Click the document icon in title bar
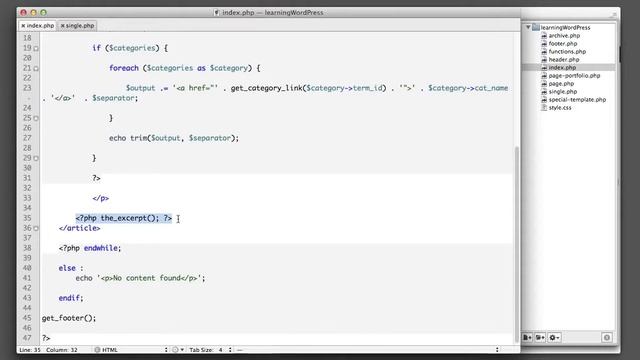Screen dimensions: 640x360 217,13
